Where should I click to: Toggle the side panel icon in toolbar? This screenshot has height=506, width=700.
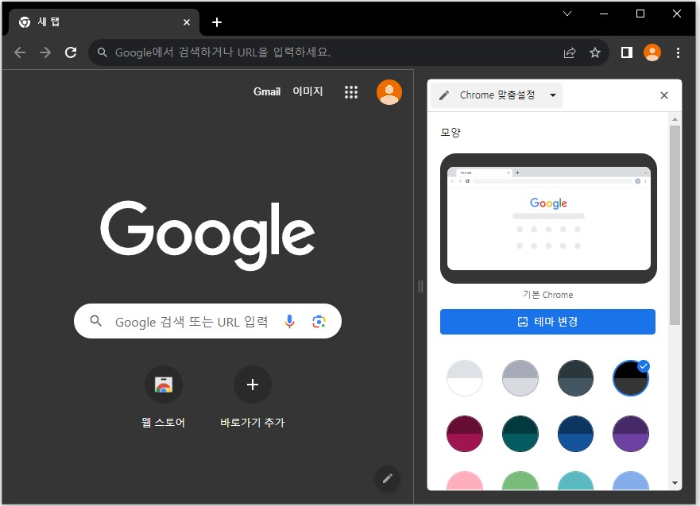pyautogui.click(x=626, y=53)
